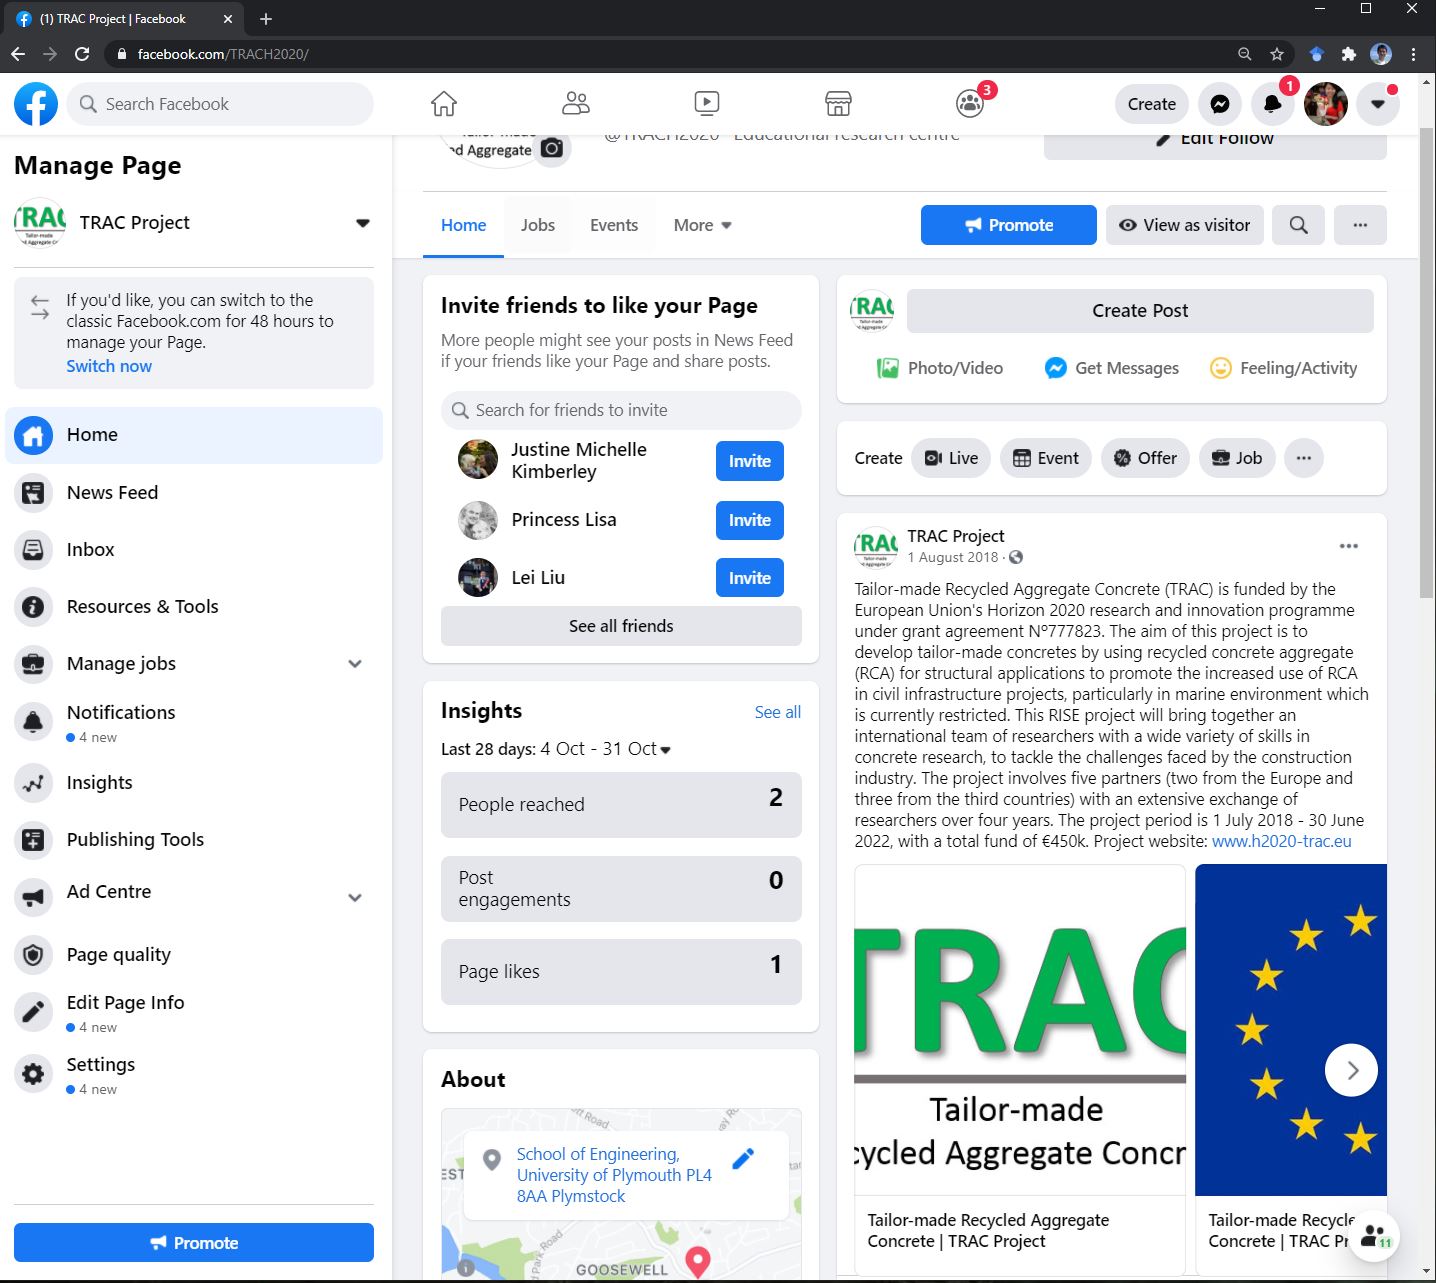The width and height of the screenshot is (1436, 1283).
Task: Go to the Marketplace icon
Action: pyautogui.click(x=838, y=103)
